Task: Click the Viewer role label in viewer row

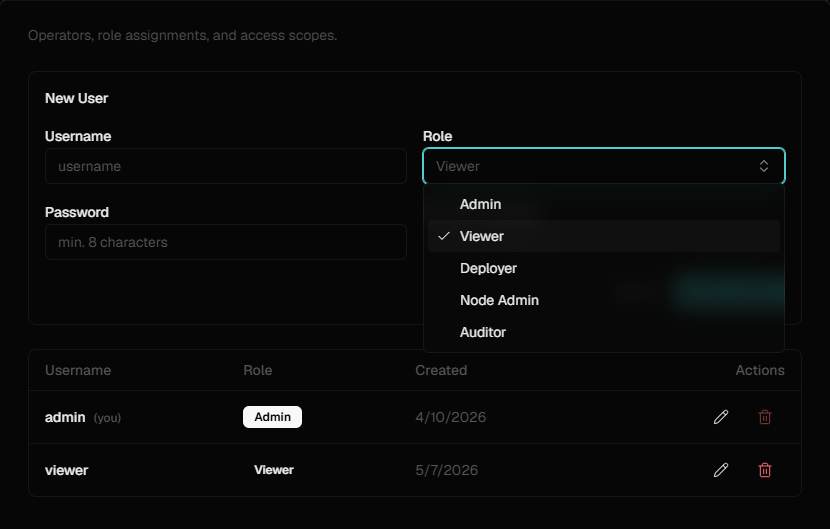Action: [x=274, y=470]
